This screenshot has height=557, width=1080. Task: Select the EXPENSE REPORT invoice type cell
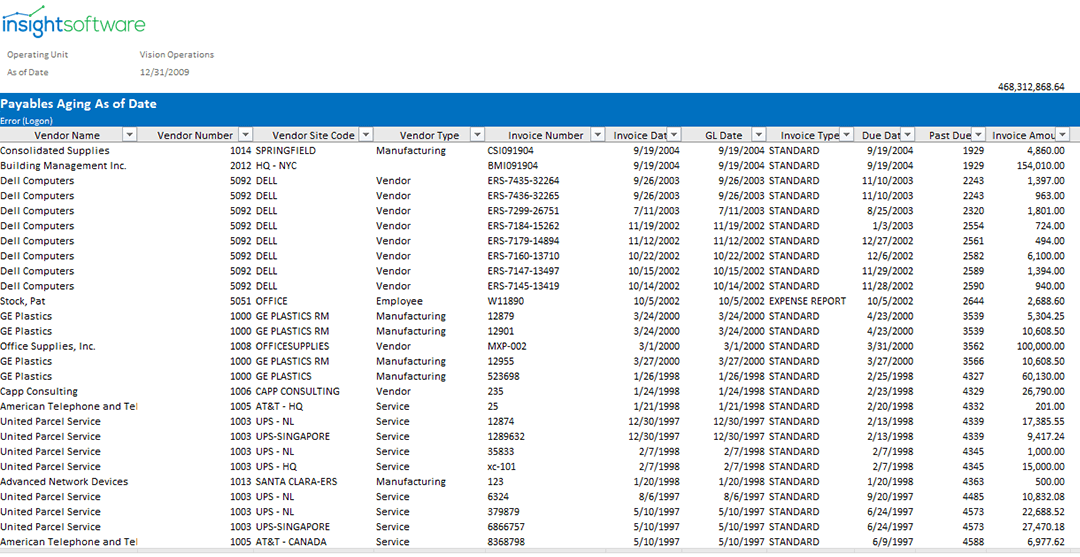807,301
